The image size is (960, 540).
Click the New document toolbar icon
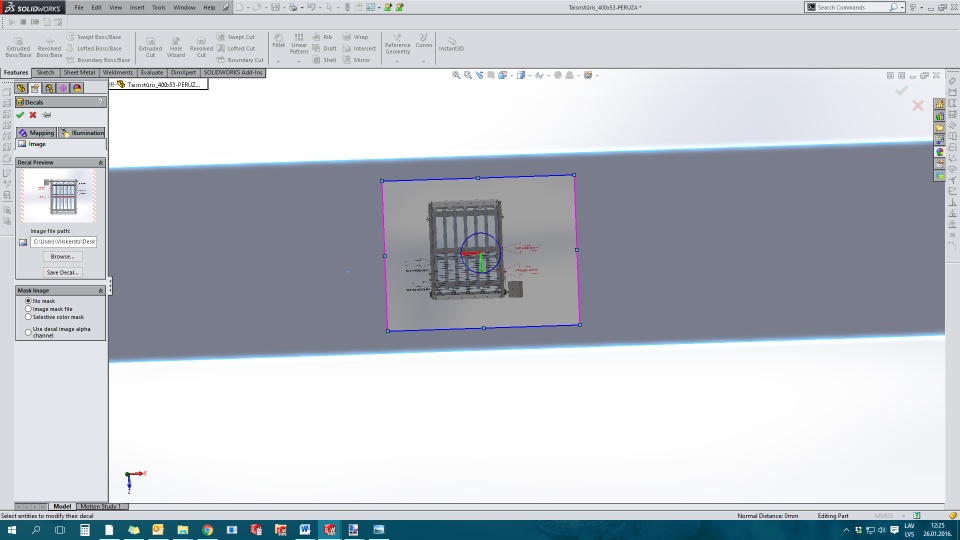tap(239, 7)
